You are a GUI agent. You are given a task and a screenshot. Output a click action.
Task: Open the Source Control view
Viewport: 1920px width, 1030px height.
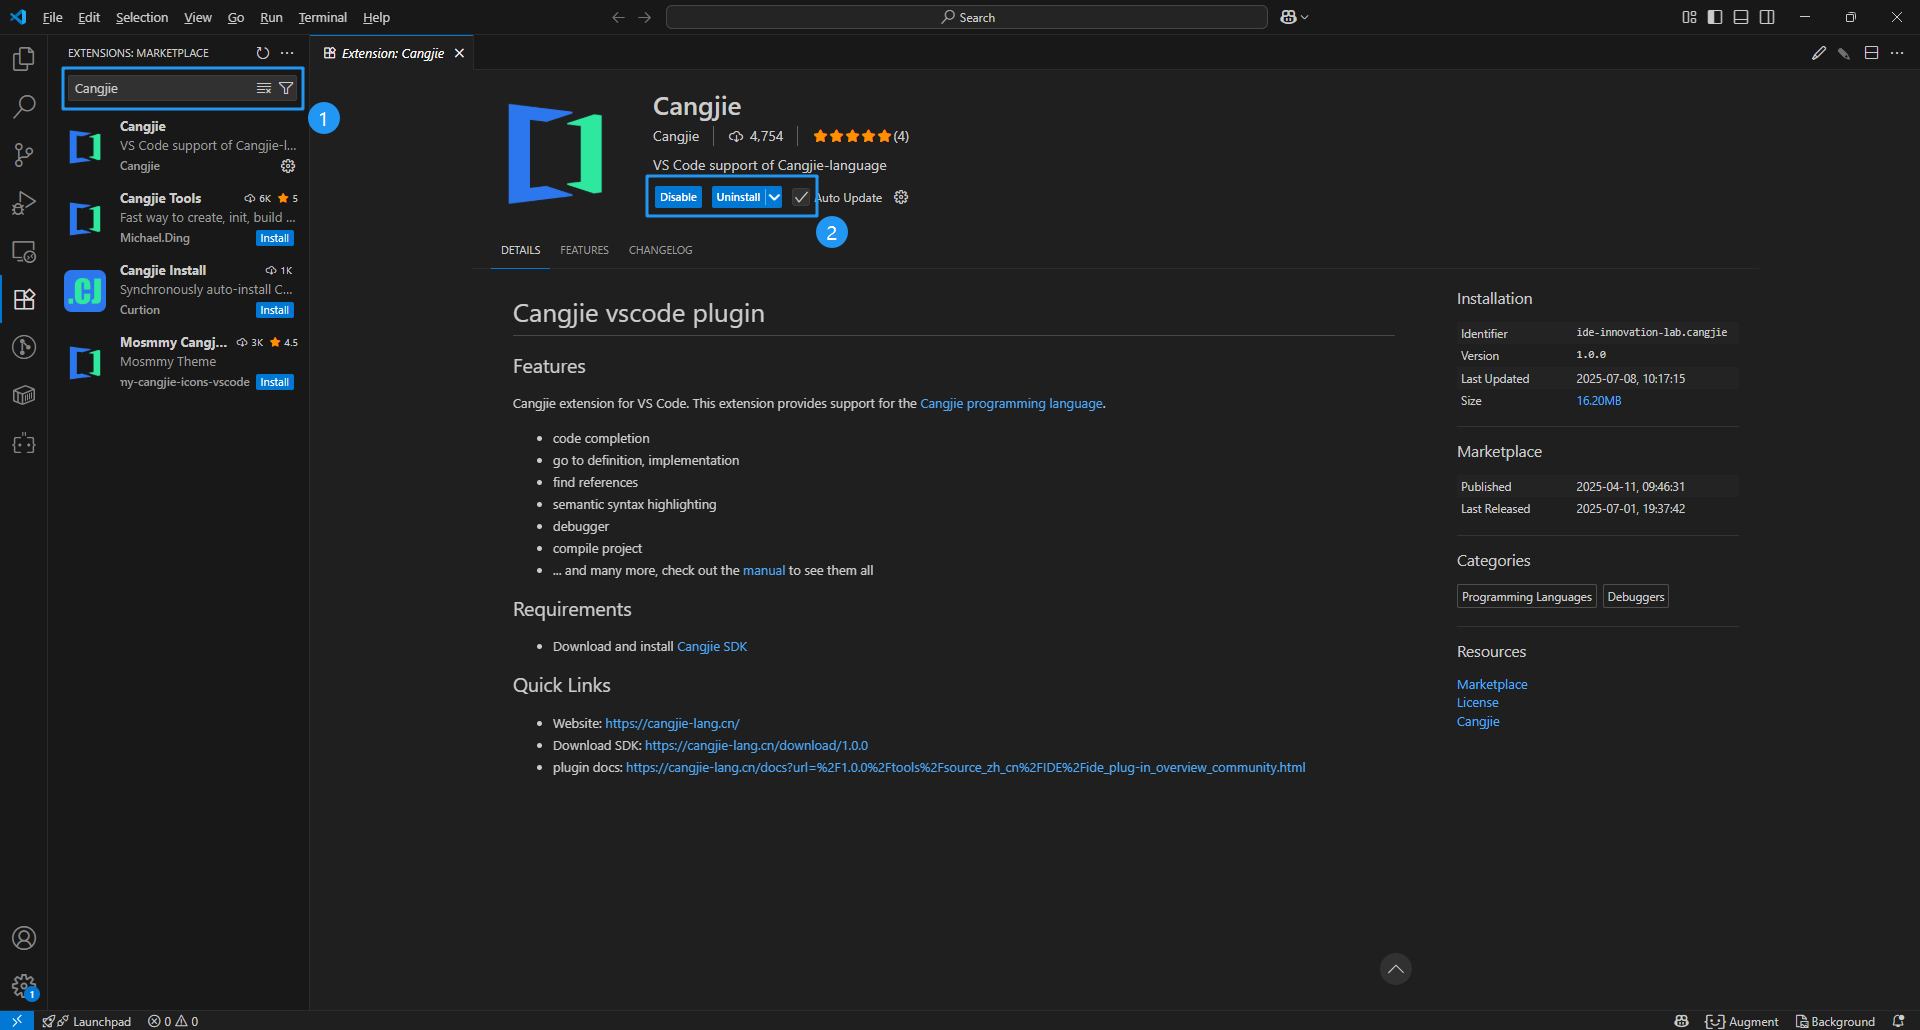[24, 155]
